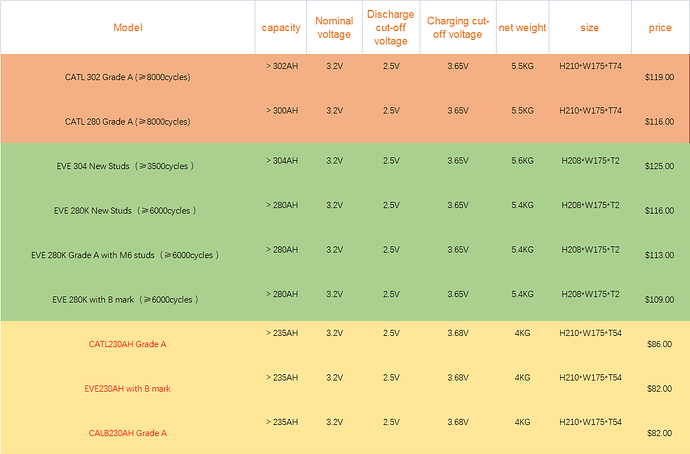690x454 pixels.
Task: Click the 2.5V discharge voltage in the M6 studs row
Action: tap(391, 249)
